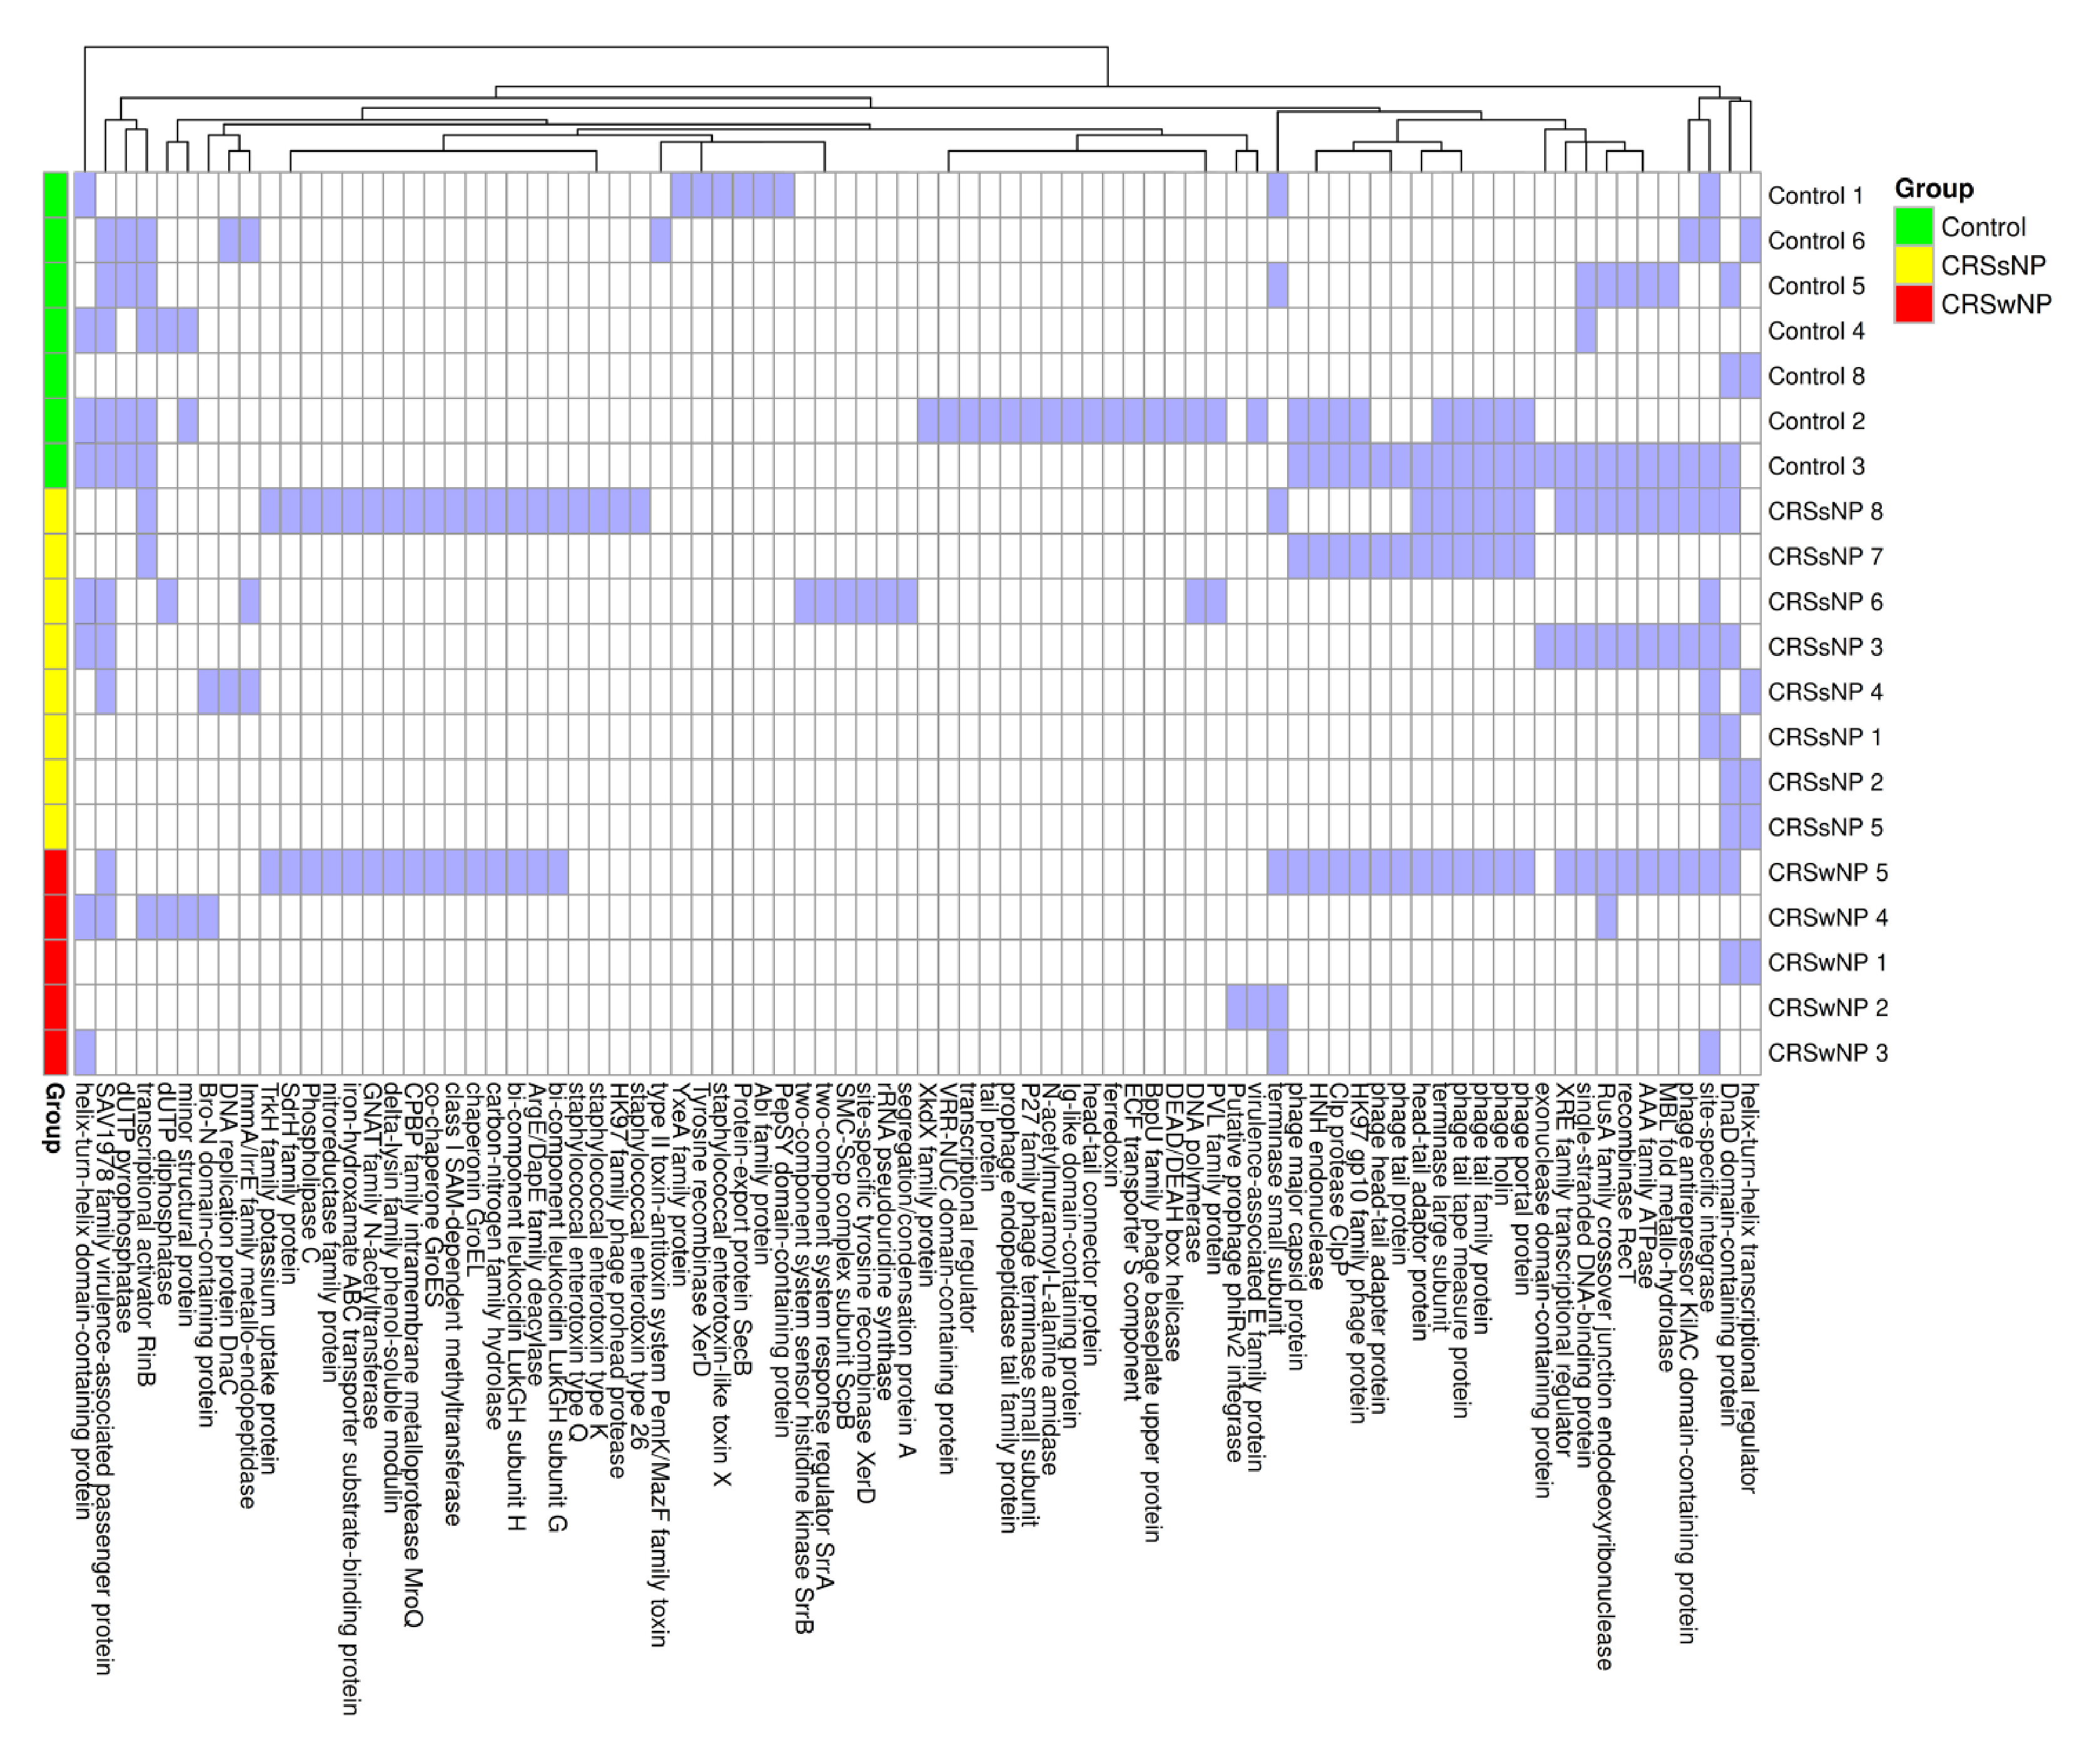This screenshot has width=2082, height=1764.
Task: Click the Control legend text label
Action: click(x=1983, y=227)
